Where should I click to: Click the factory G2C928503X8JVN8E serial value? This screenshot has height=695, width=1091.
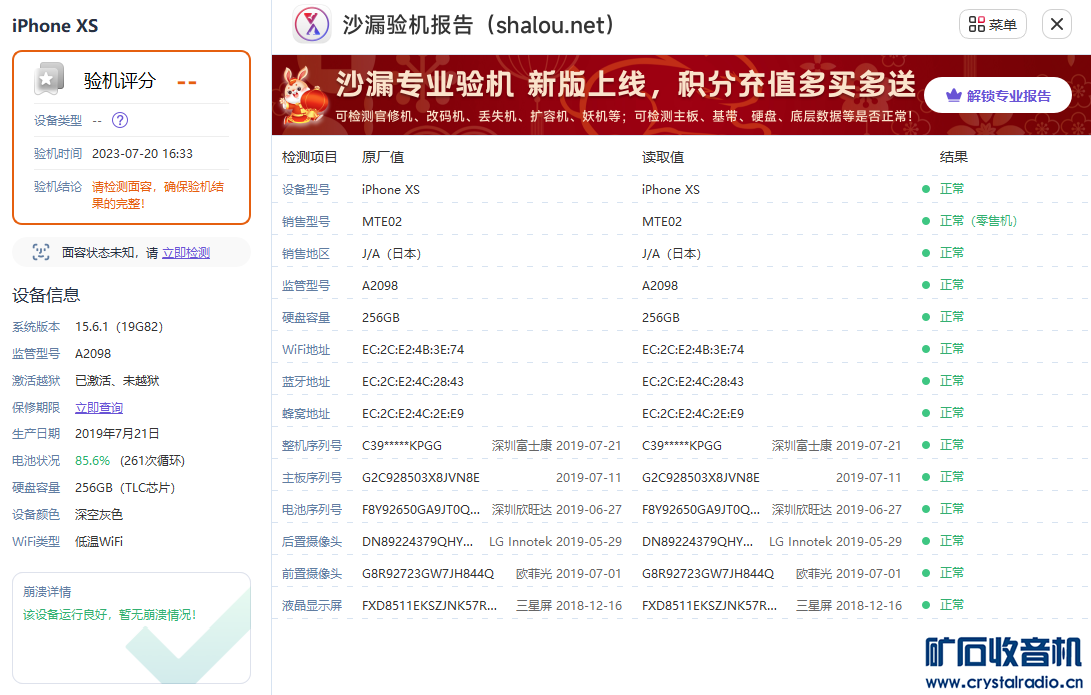[x=421, y=478]
